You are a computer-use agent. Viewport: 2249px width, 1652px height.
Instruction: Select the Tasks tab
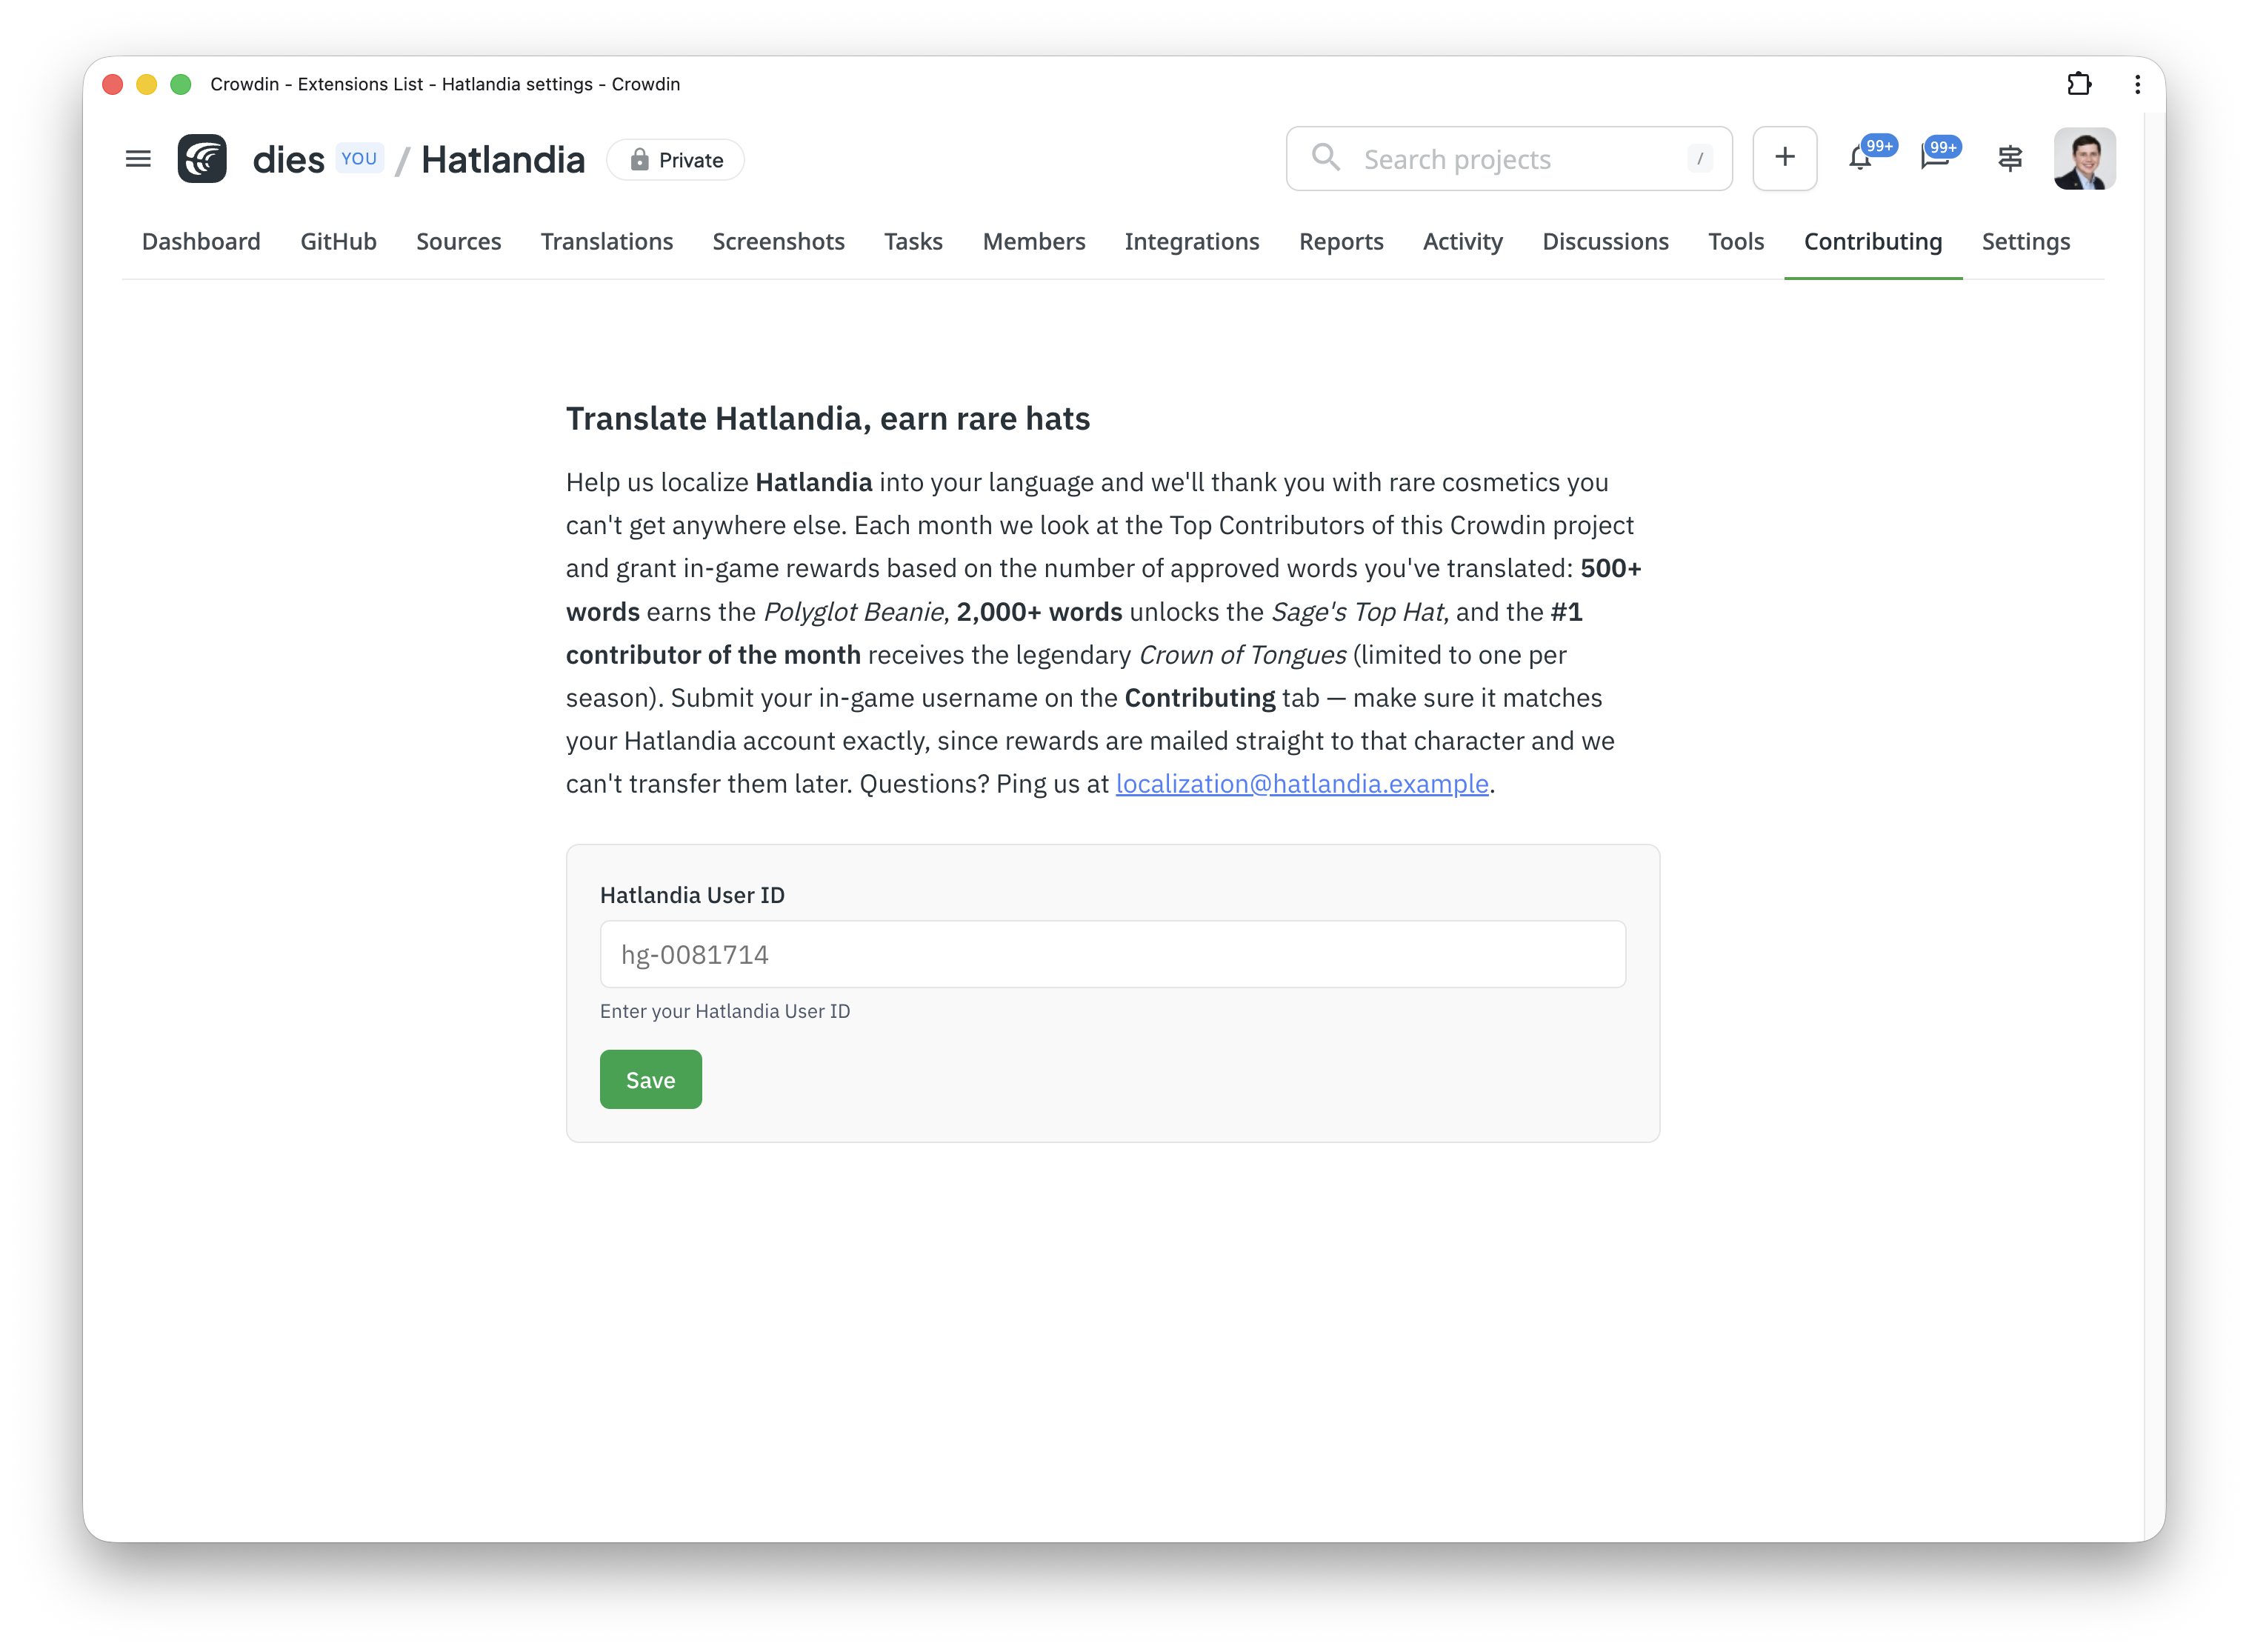pyautogui.click(x=913, y=241)
